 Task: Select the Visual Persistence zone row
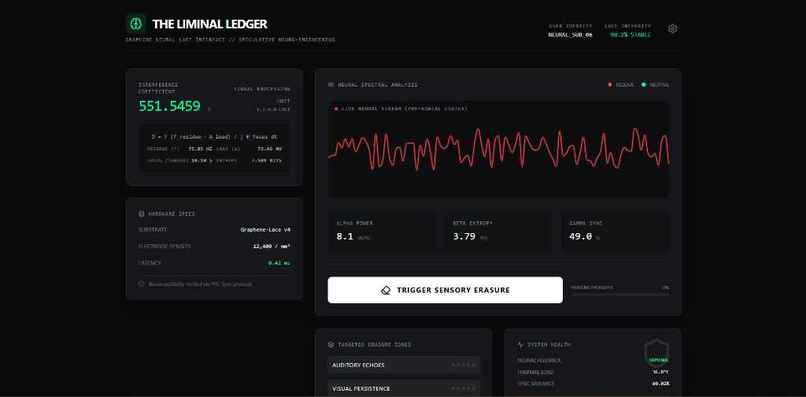tap(404, 389)
